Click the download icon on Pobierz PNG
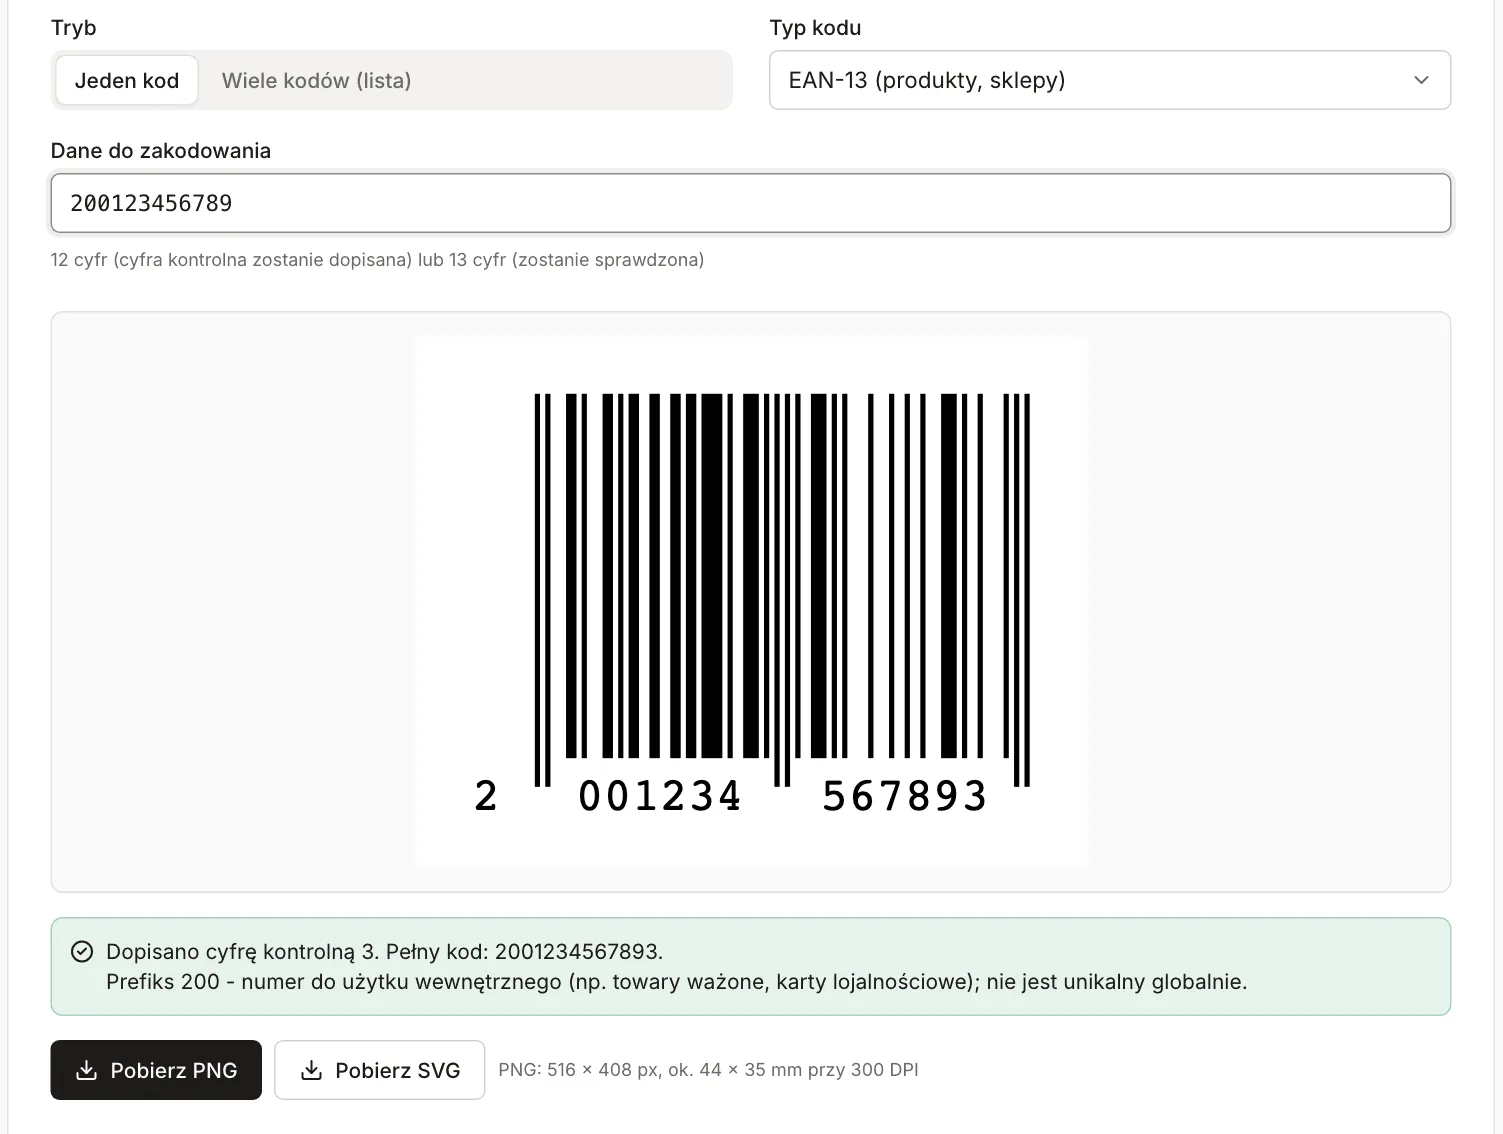This screenshot has width=1503, height=1134. 87,1070
